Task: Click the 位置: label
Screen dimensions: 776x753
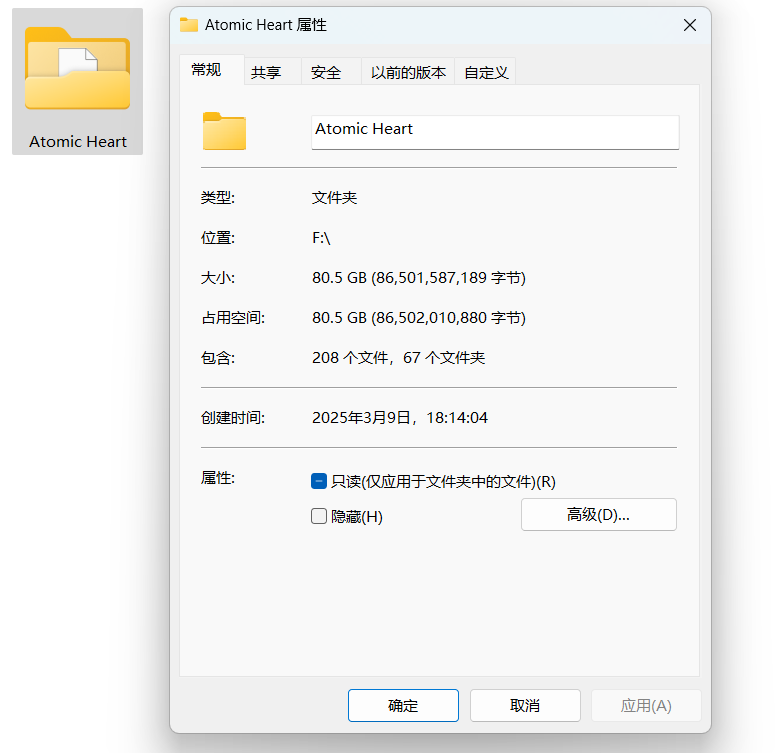Action: (218, 238)
